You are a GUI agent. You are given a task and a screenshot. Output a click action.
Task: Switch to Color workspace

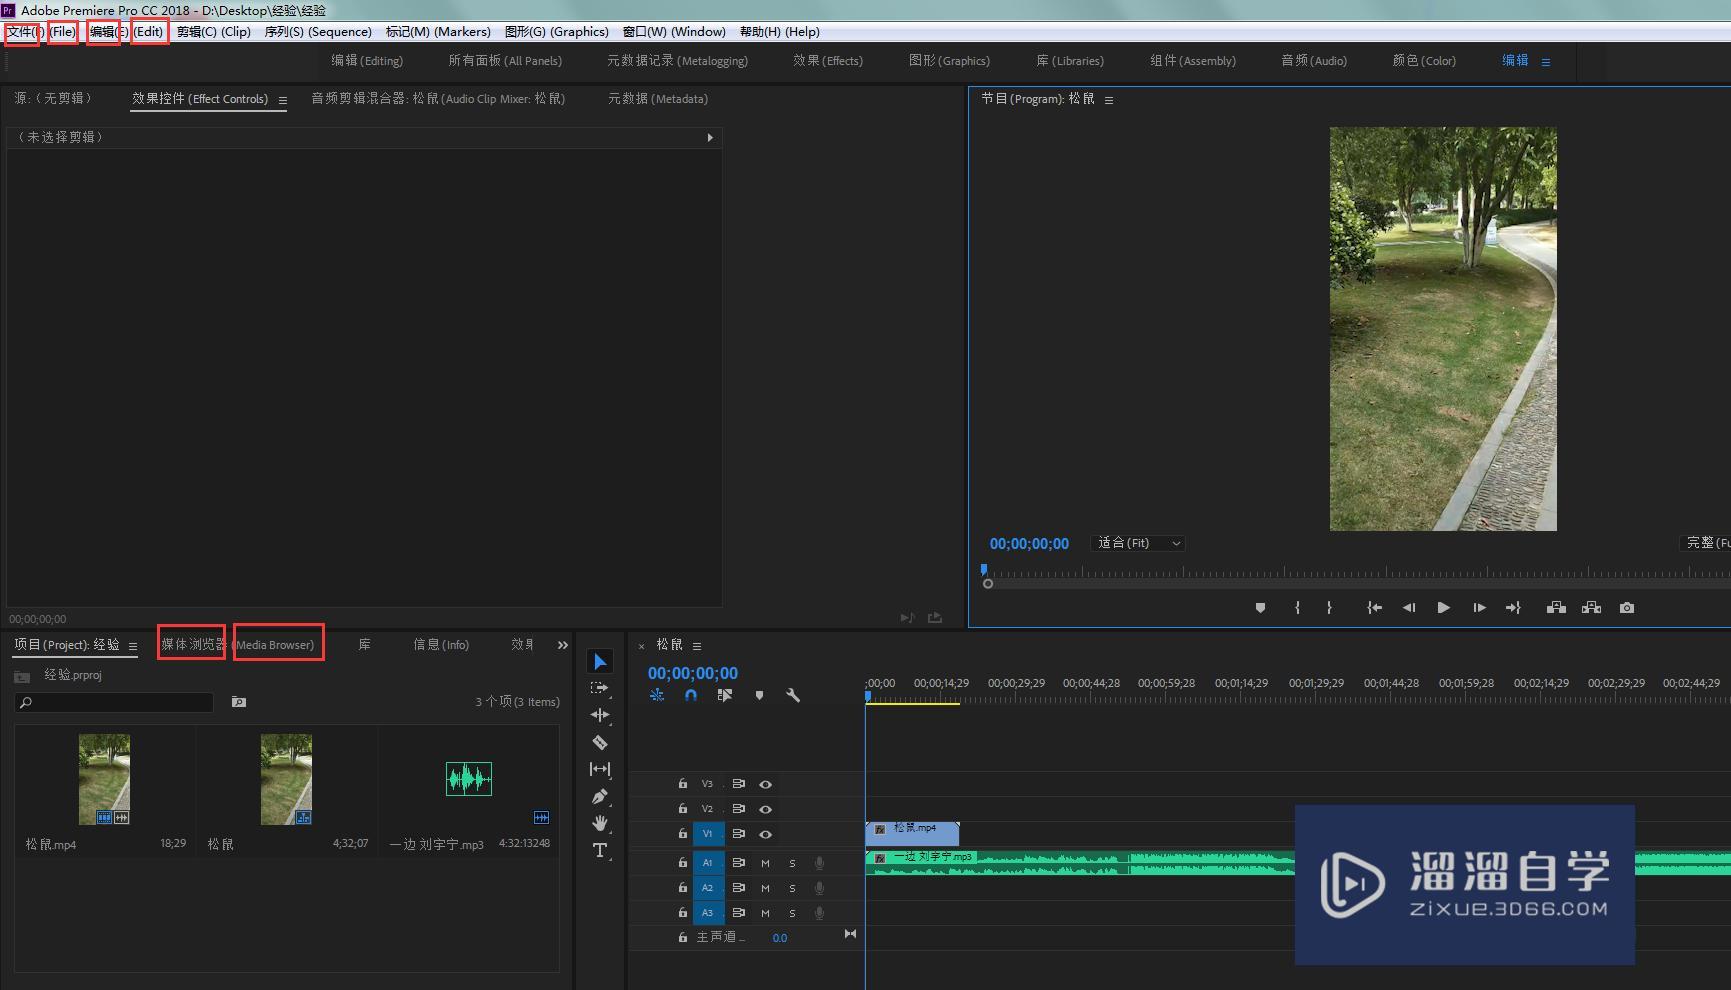1424,61
